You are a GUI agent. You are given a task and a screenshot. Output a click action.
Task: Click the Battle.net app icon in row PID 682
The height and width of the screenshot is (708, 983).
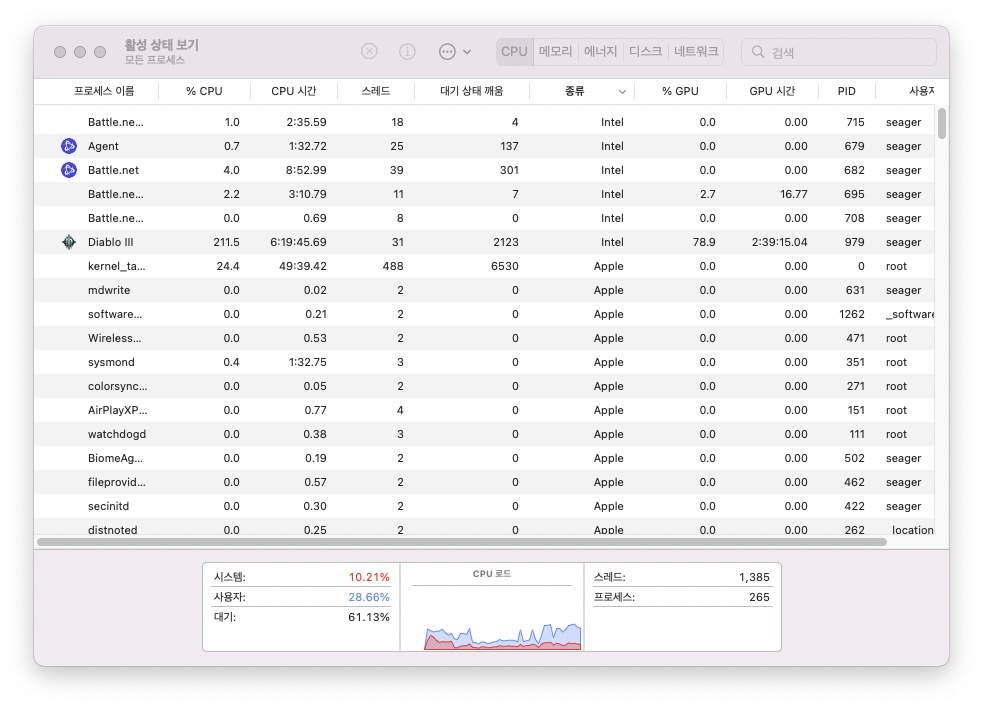69,170
